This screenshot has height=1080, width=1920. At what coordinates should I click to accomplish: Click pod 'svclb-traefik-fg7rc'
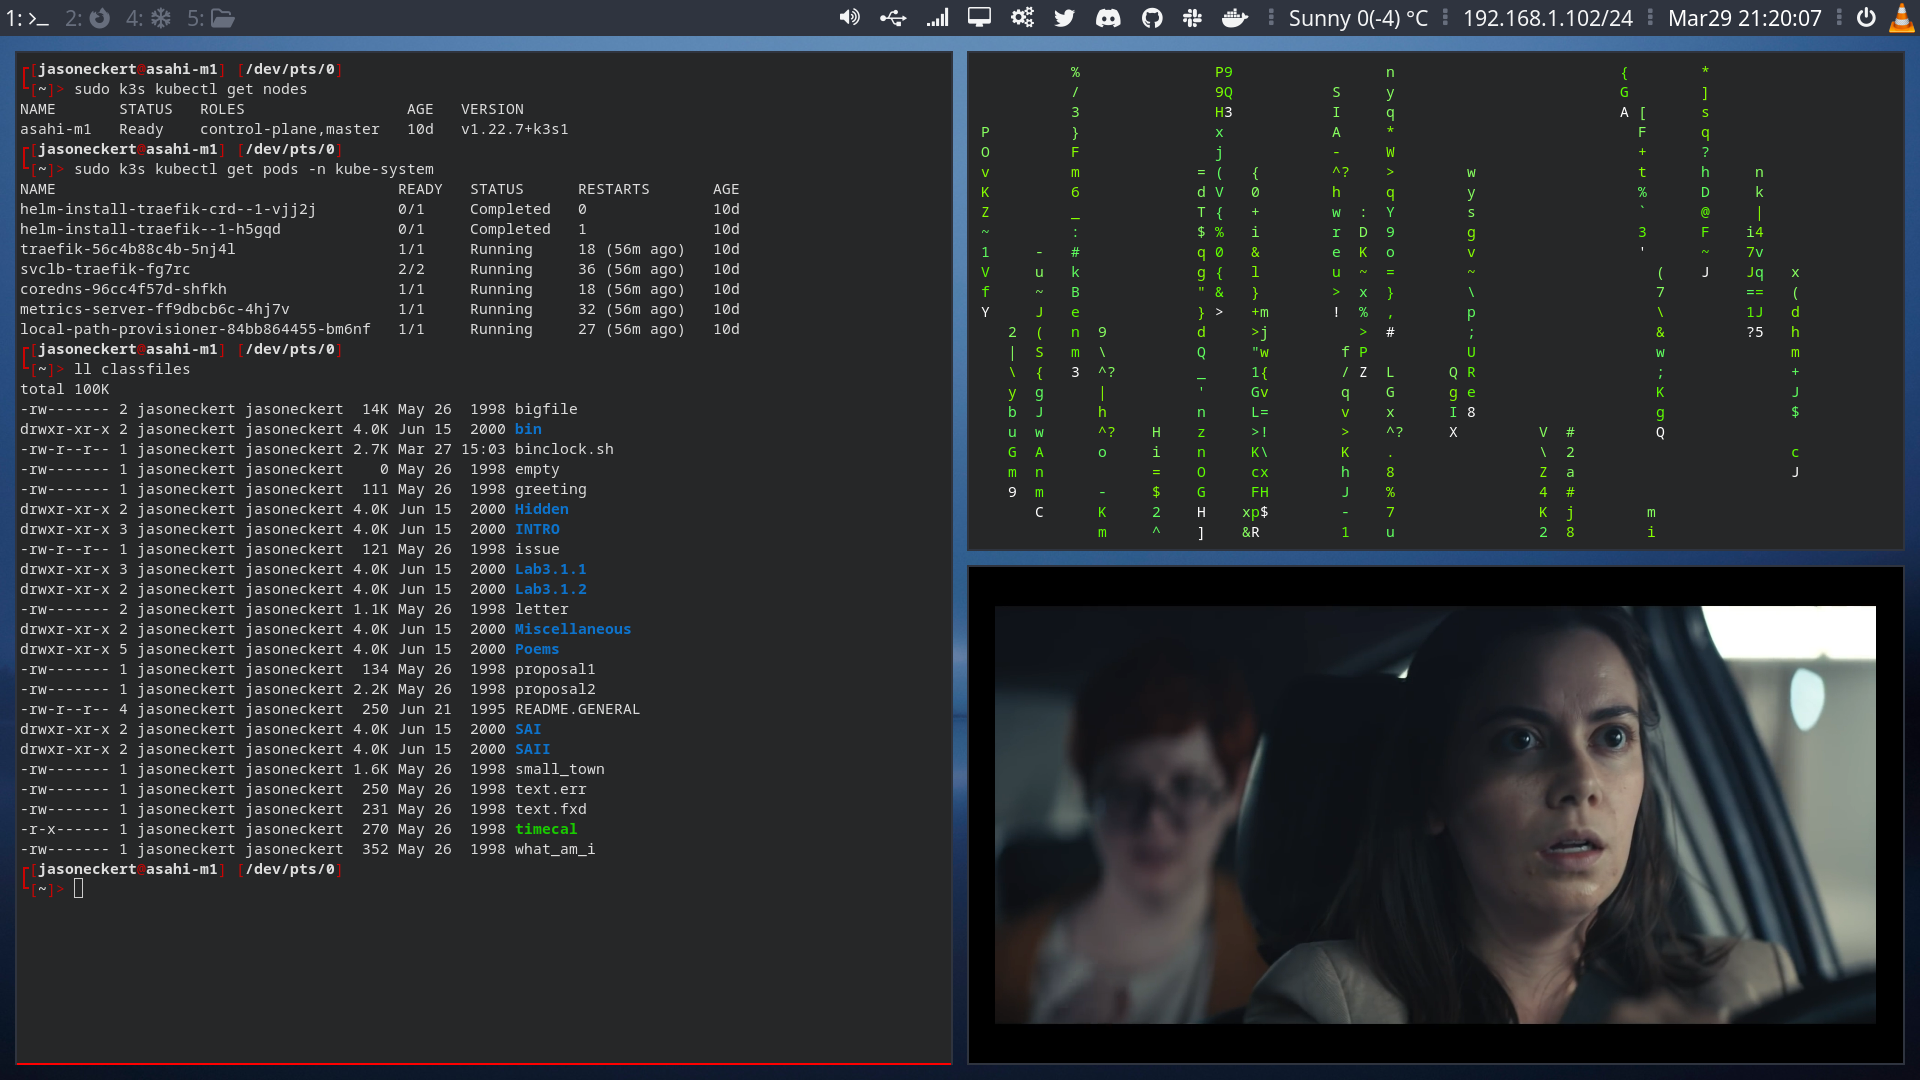(105, 269)
